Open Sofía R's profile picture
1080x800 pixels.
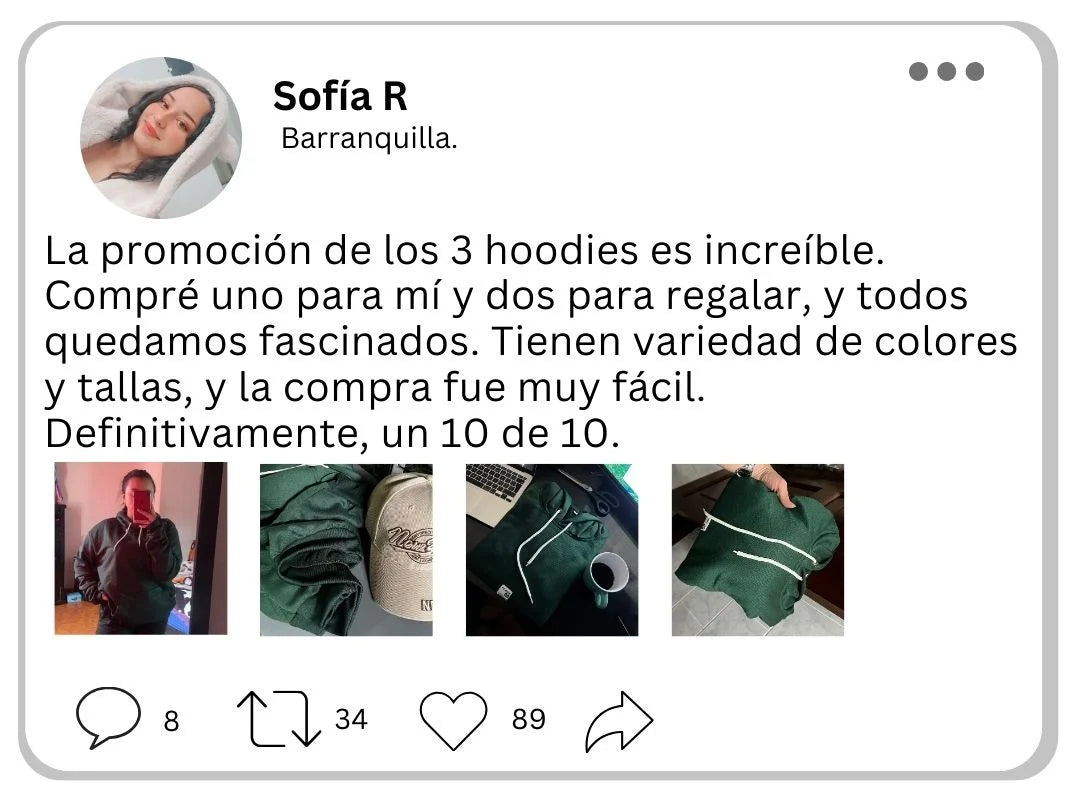coord(161,138)
